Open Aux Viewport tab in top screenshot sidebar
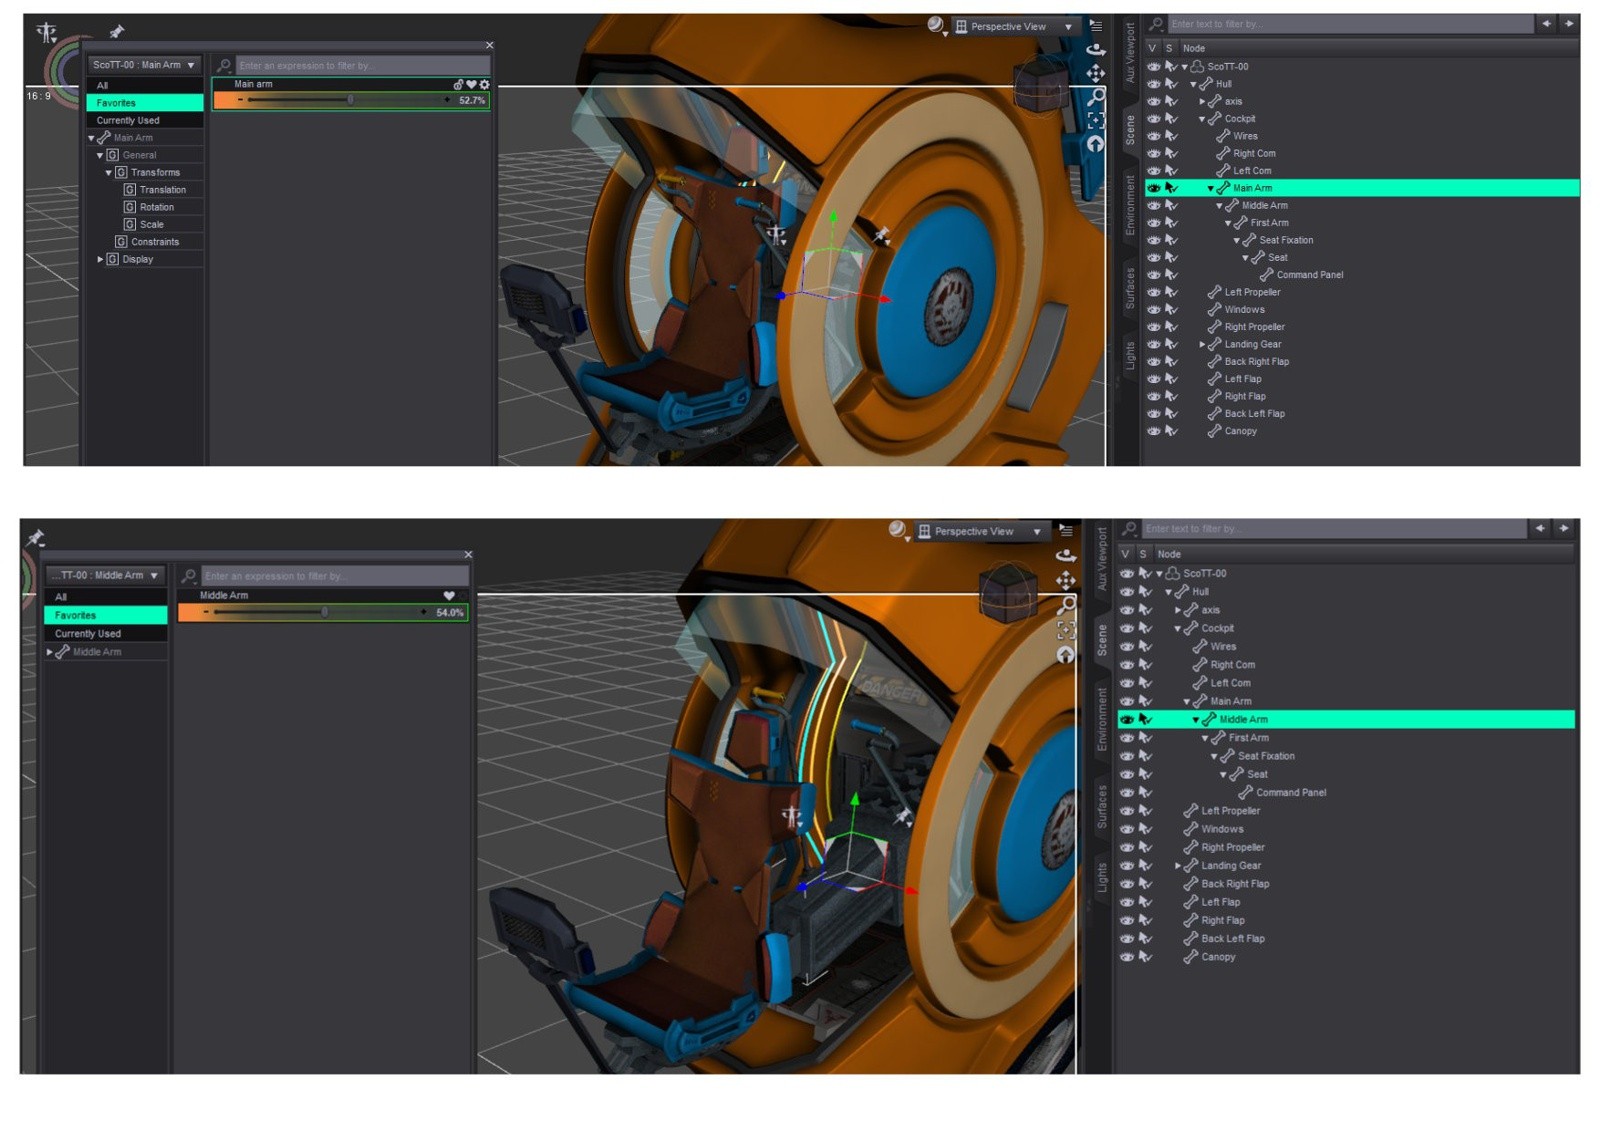 (x=1130, y=53)
